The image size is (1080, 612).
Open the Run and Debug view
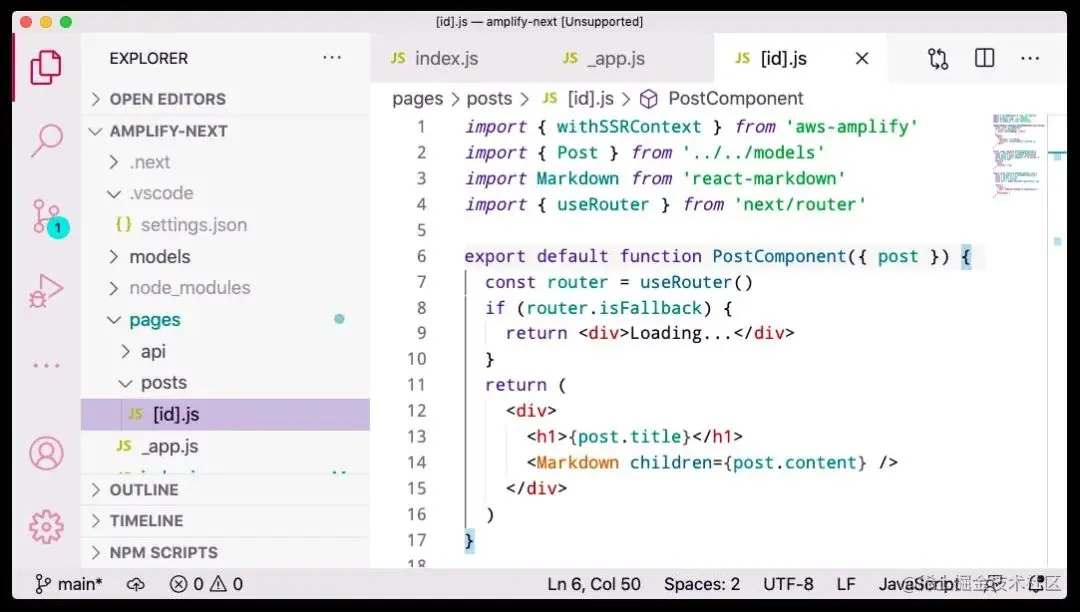(x=46, y=291)
